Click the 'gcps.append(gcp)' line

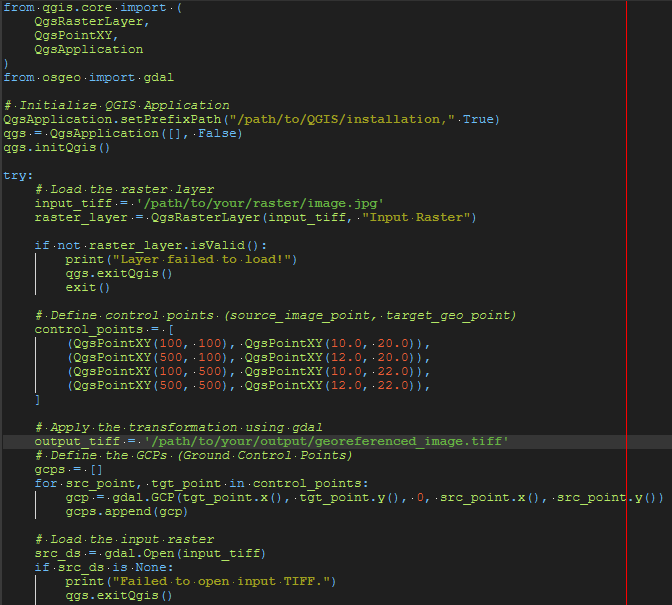126,511
